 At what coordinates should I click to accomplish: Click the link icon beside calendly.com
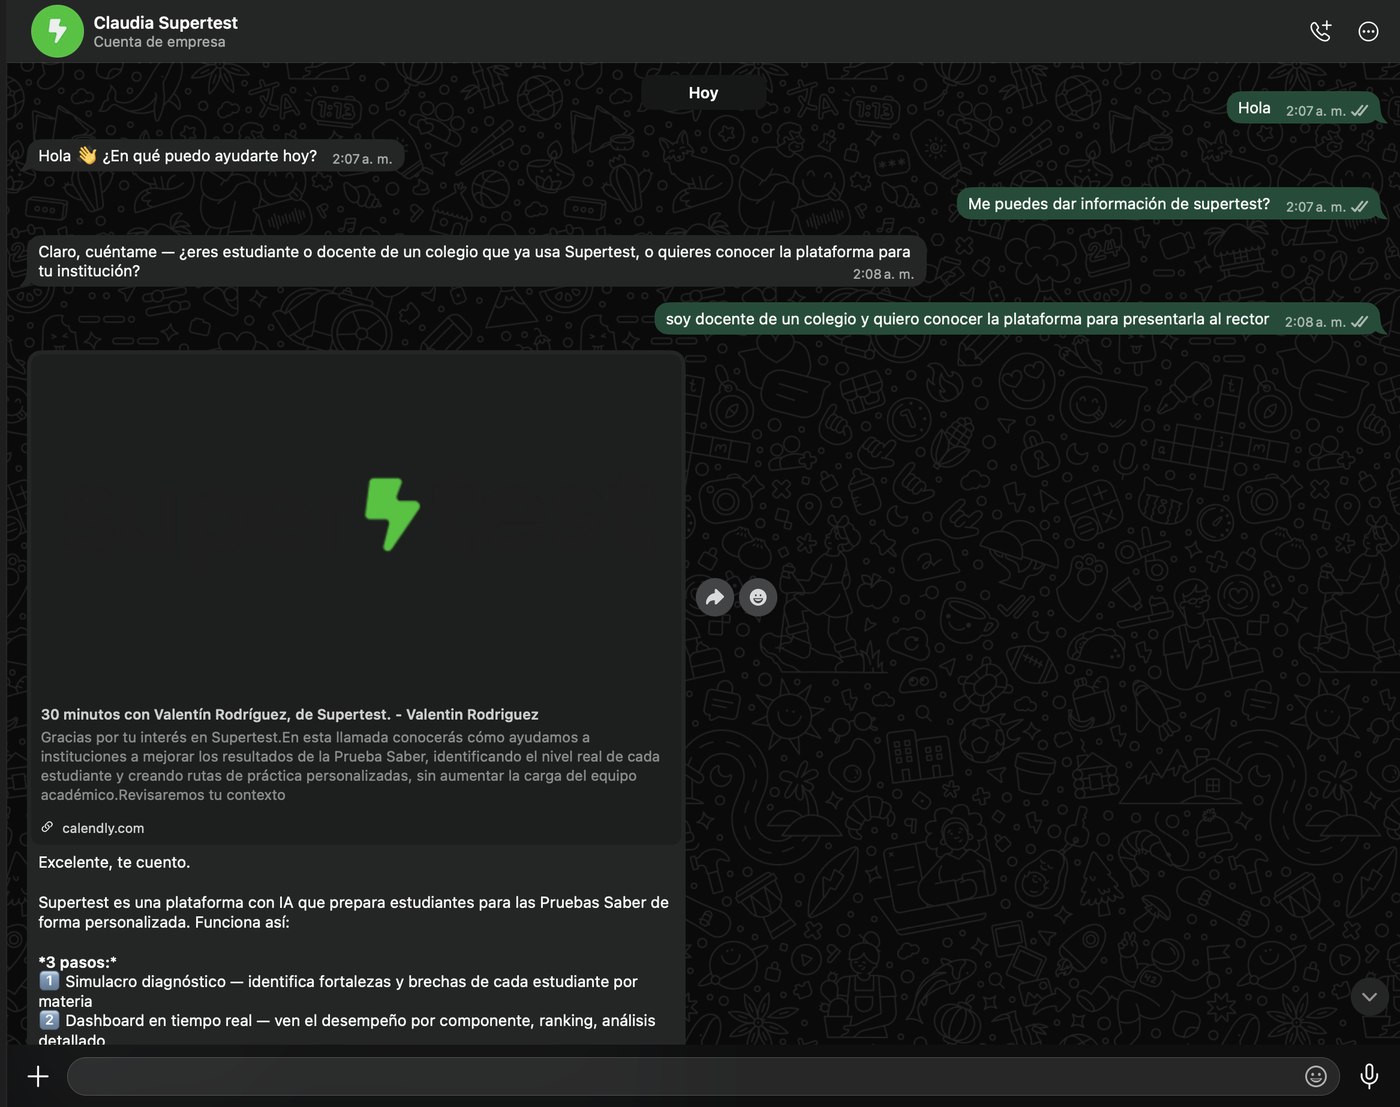(x=47, y=827)
